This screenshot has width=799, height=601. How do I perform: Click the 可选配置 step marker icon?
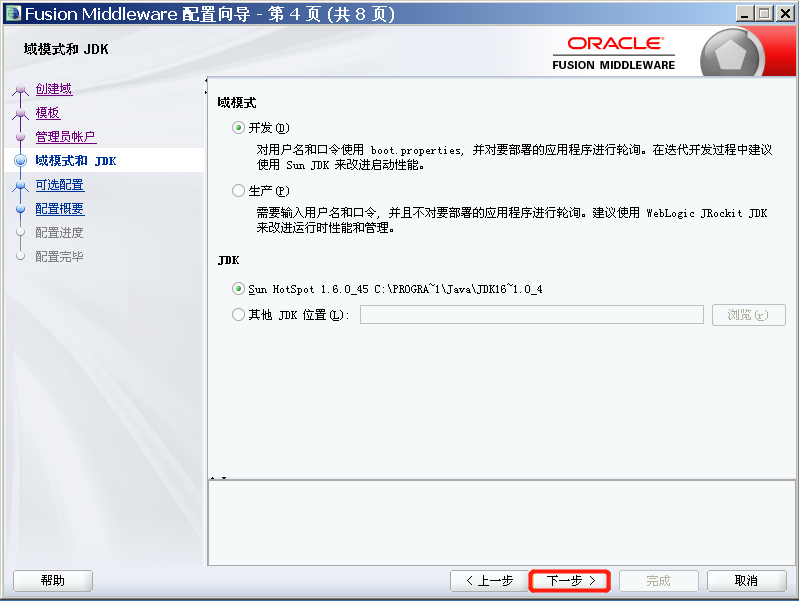click(x=20, y=185)
